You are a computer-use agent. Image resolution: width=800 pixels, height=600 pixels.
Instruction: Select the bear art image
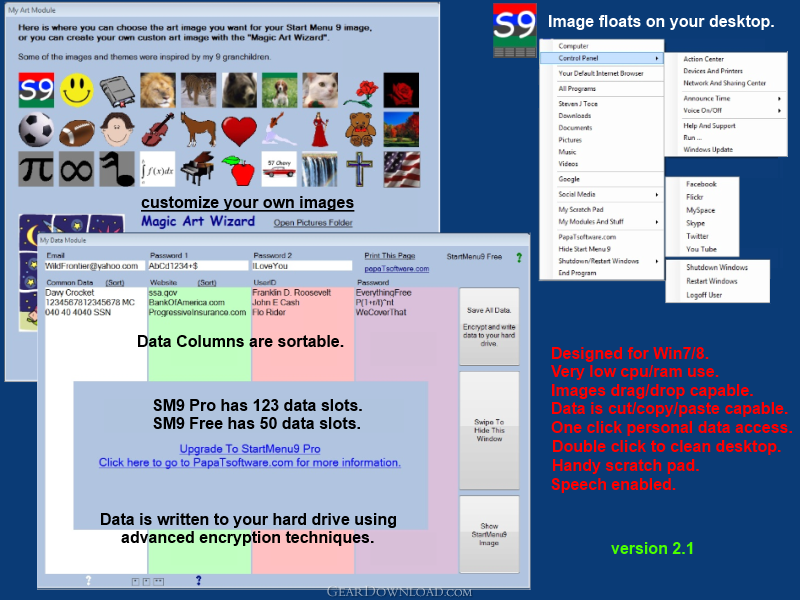[239, 90]
